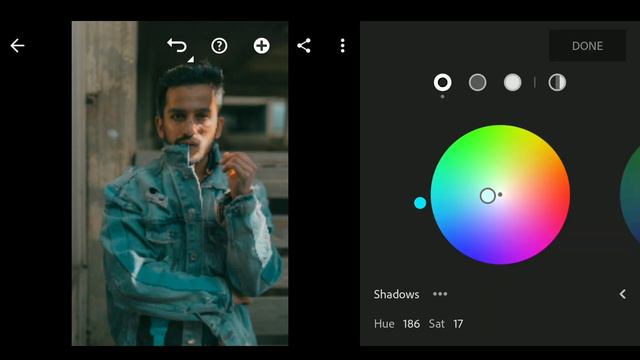
Task: Go back with the left arrow icon
Action: (17, 46)
